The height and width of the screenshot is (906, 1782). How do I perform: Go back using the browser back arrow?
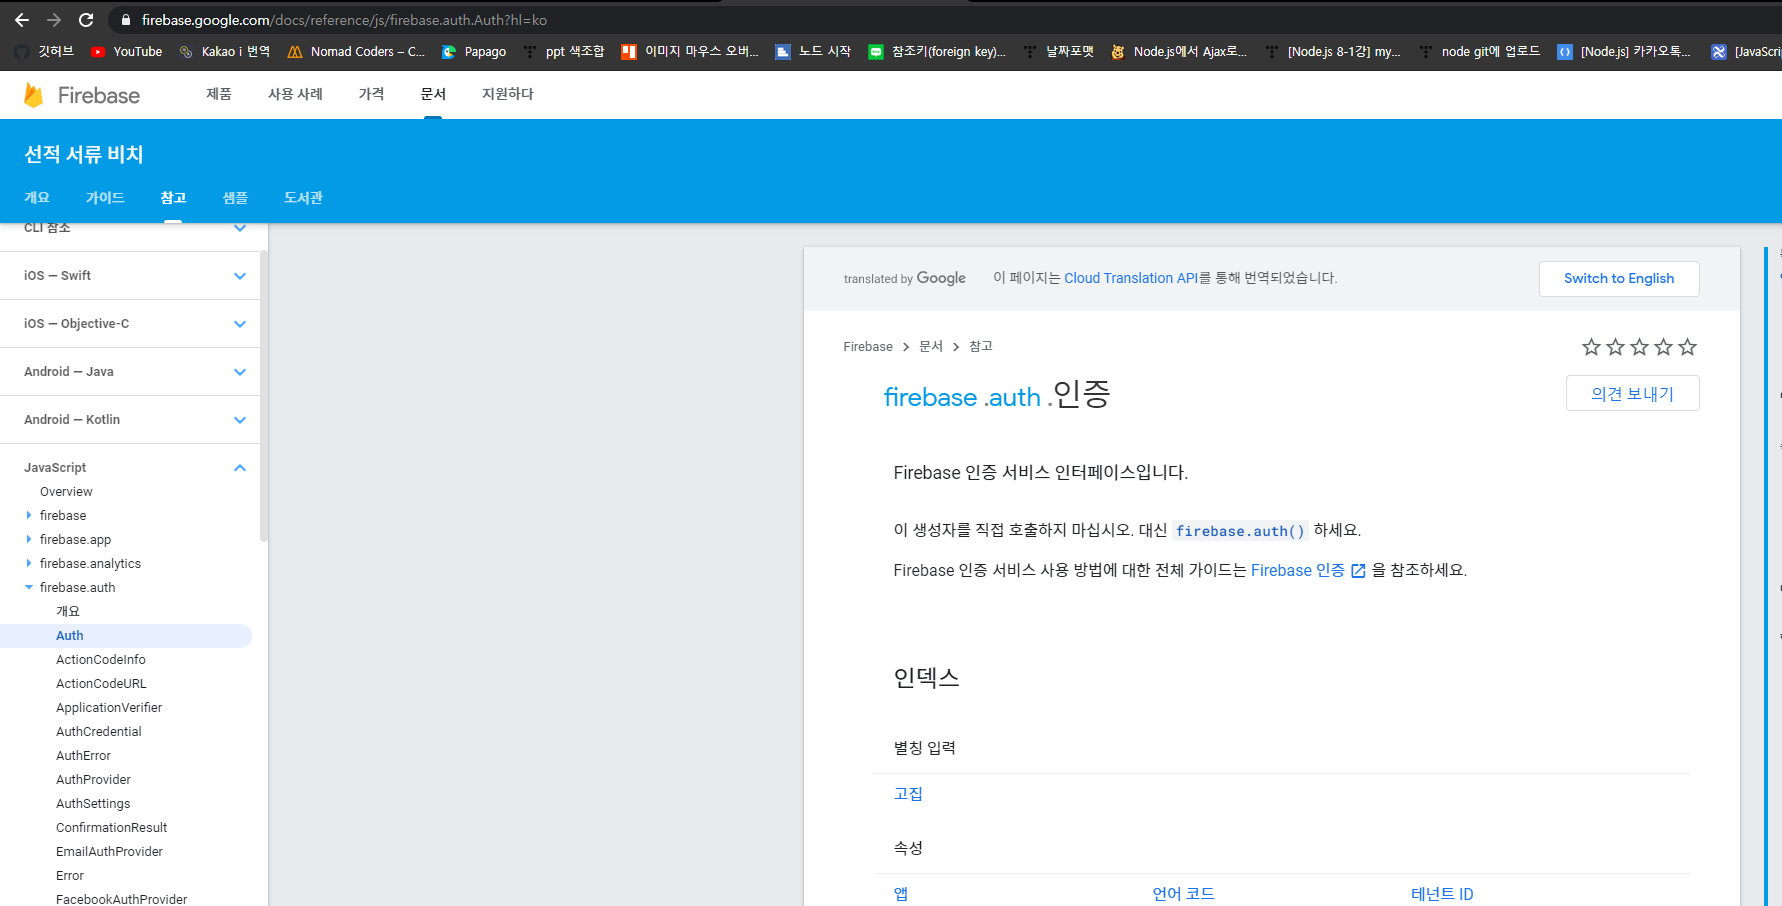click(x=22, y=20)
